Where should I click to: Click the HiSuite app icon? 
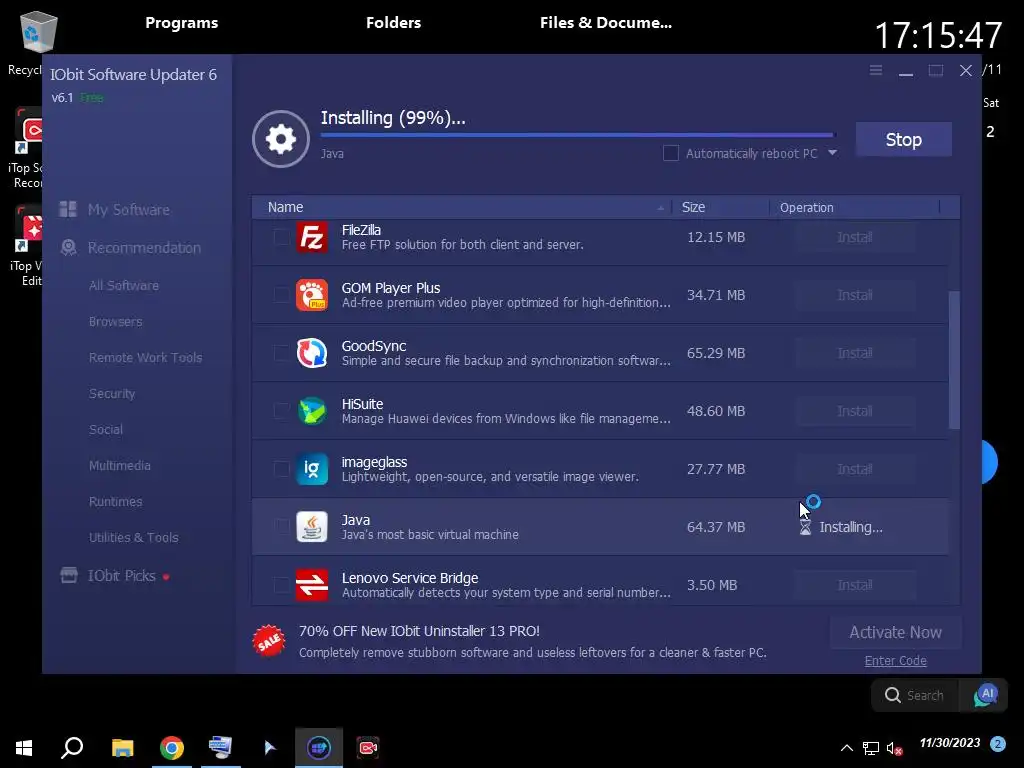pos(312,411)
